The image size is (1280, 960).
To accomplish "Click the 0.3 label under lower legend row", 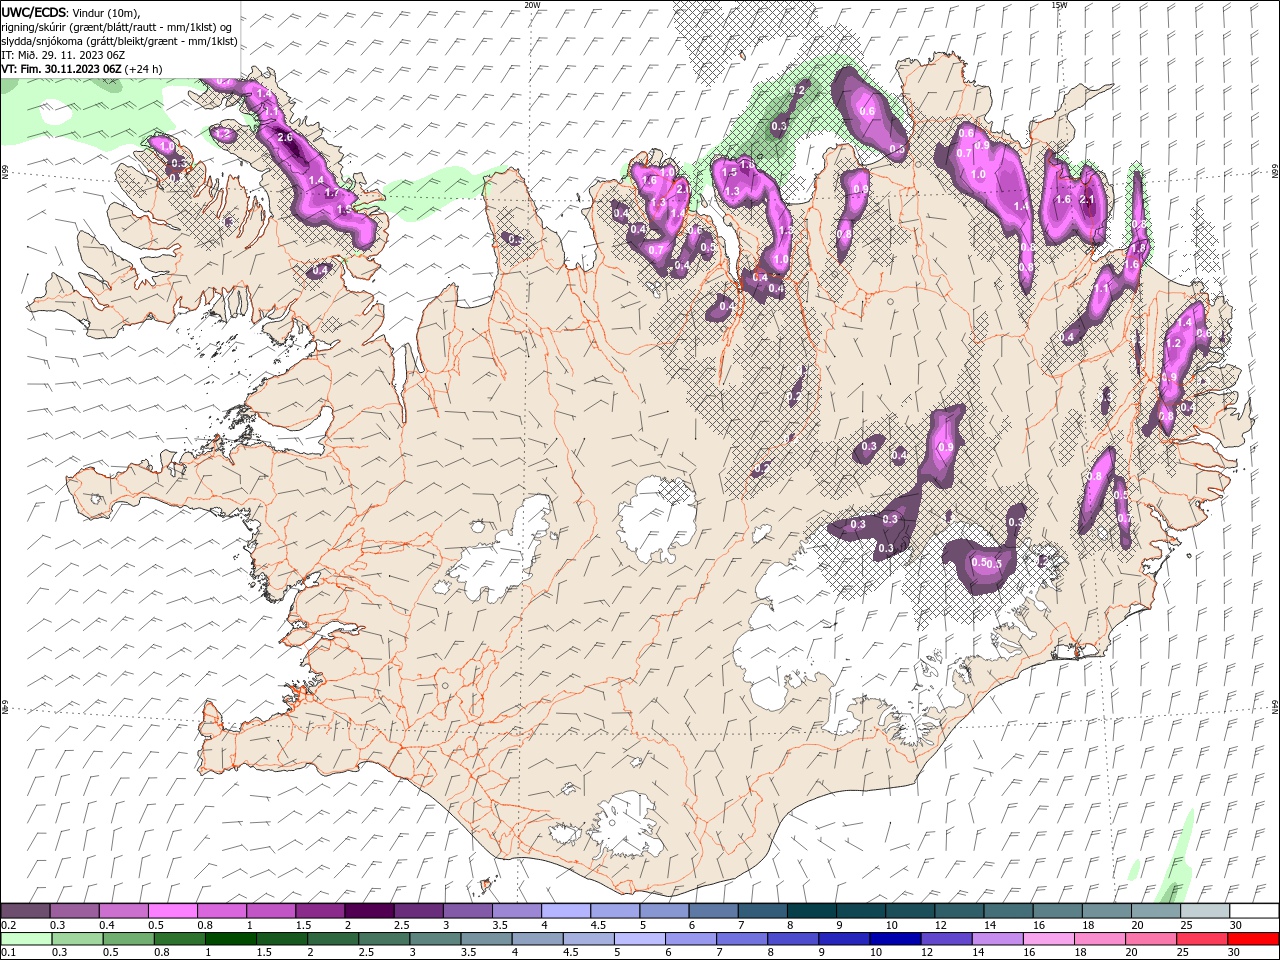I will [59, 953].
